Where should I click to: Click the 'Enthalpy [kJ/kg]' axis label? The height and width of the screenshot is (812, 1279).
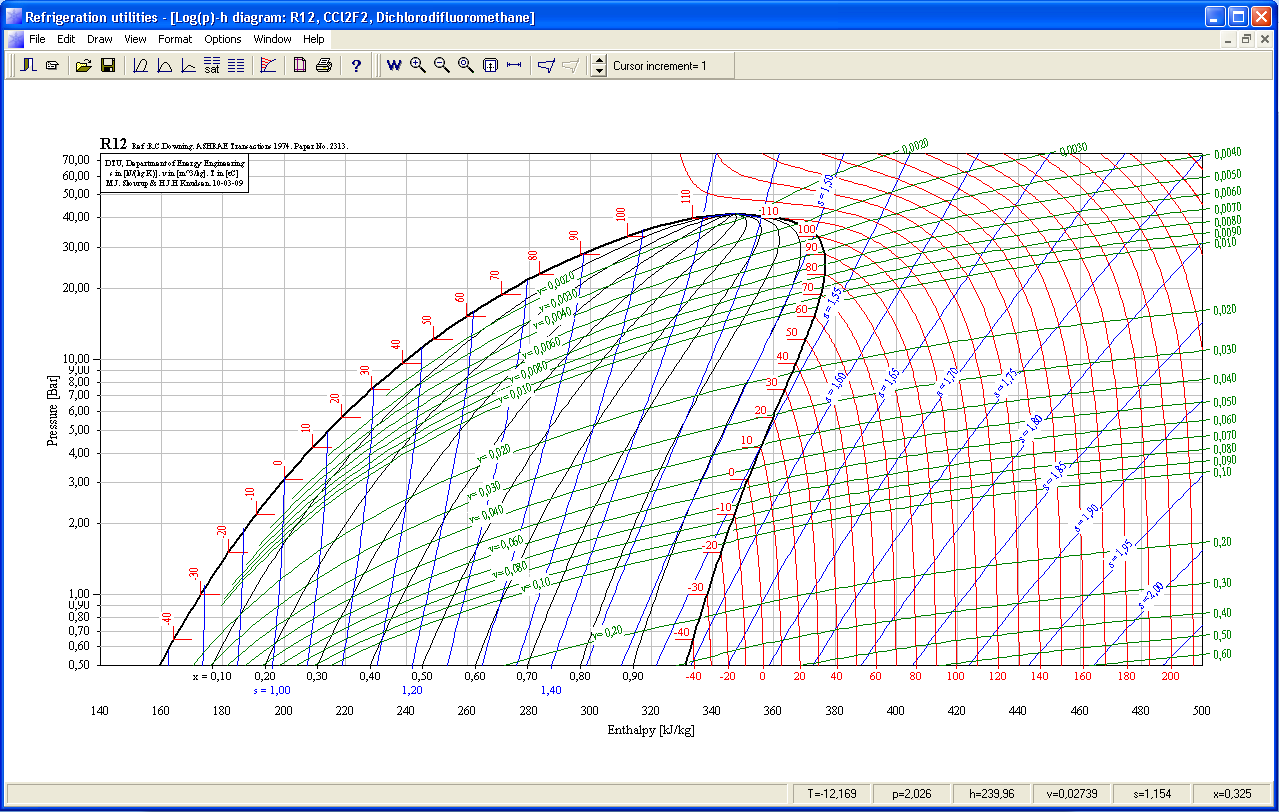pos(651,730)
